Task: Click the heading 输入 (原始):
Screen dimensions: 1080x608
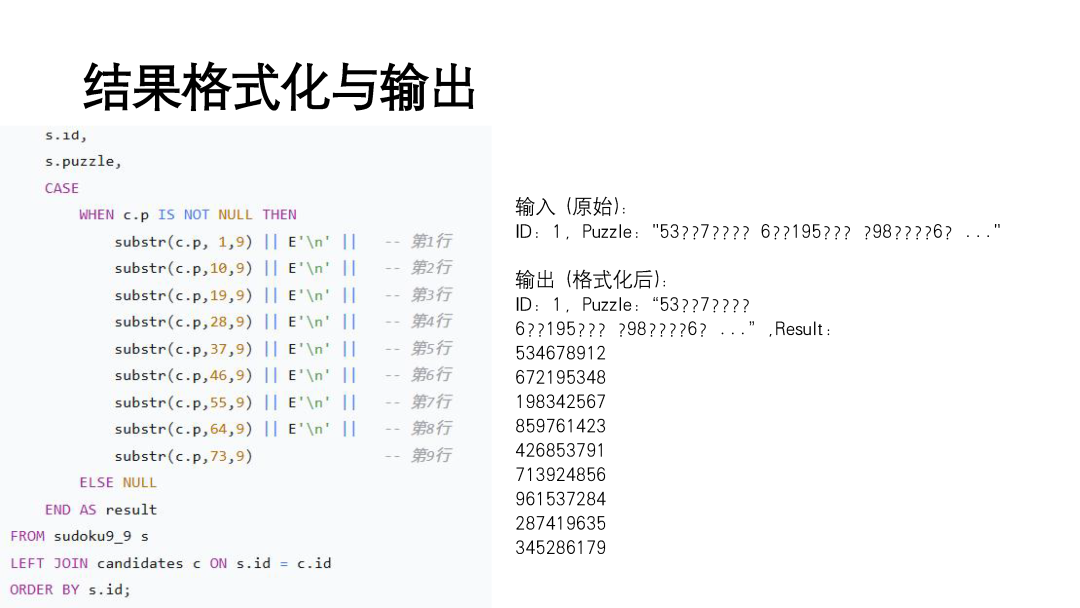Action: tap(571, 207)
